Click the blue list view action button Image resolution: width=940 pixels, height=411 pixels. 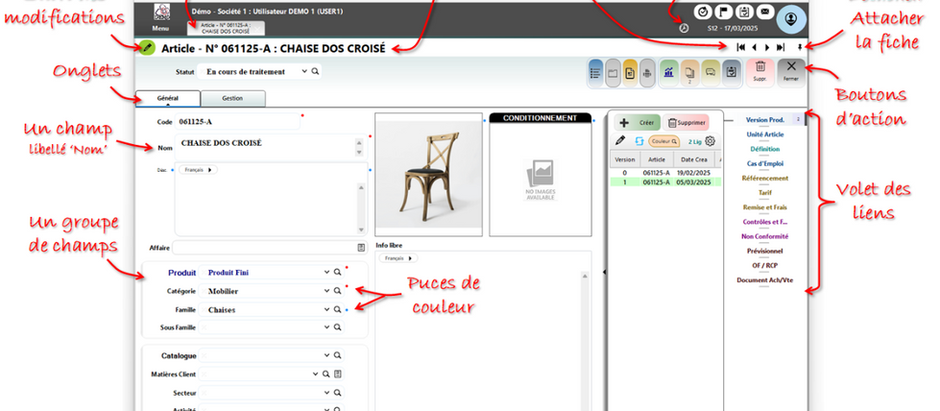point(596,73)
